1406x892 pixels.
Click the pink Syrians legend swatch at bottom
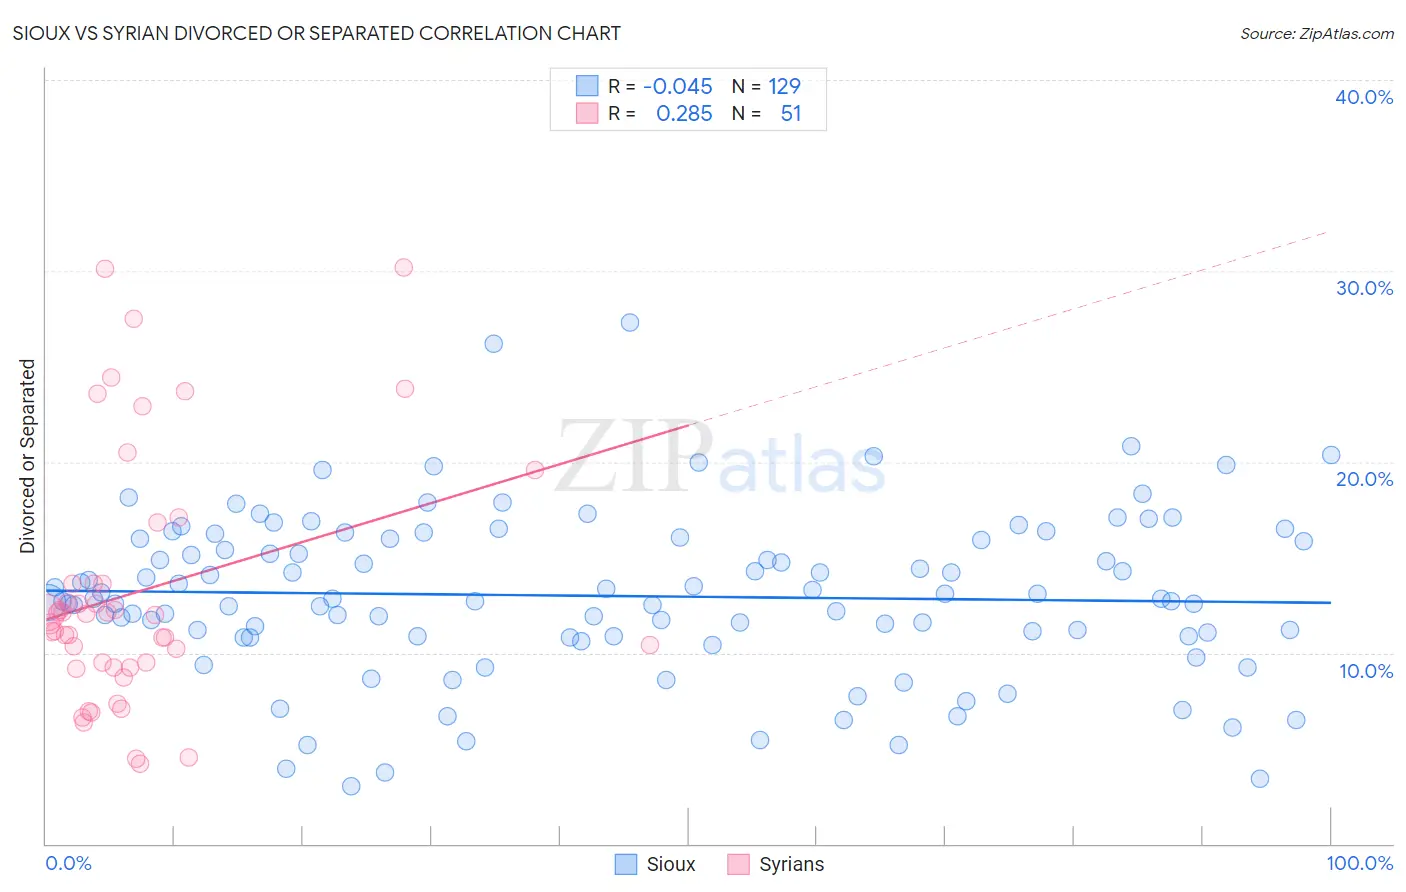[x=738, y=864]
